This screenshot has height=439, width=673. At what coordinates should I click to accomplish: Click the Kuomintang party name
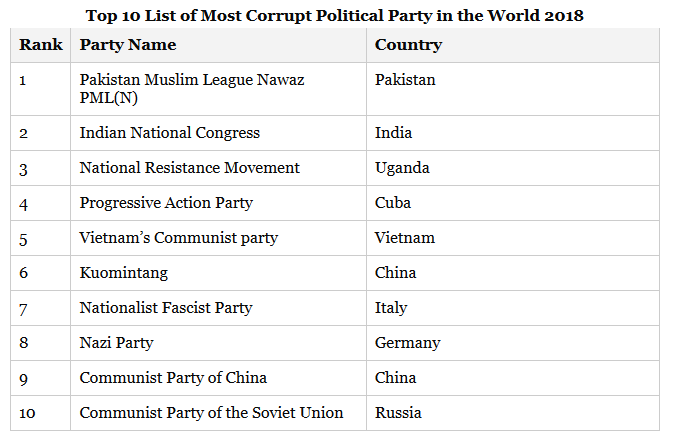[124, 273]
